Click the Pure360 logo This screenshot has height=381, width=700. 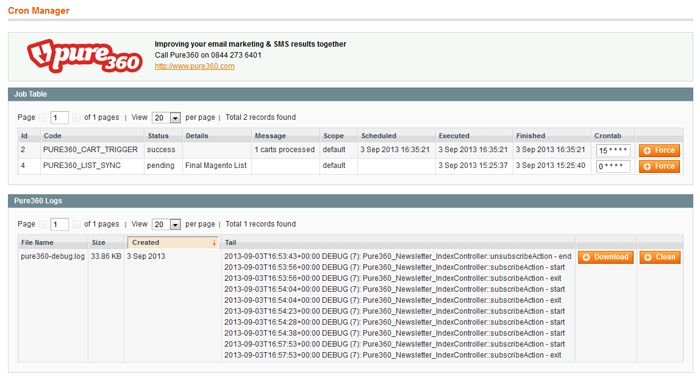[x=84, y=56]
